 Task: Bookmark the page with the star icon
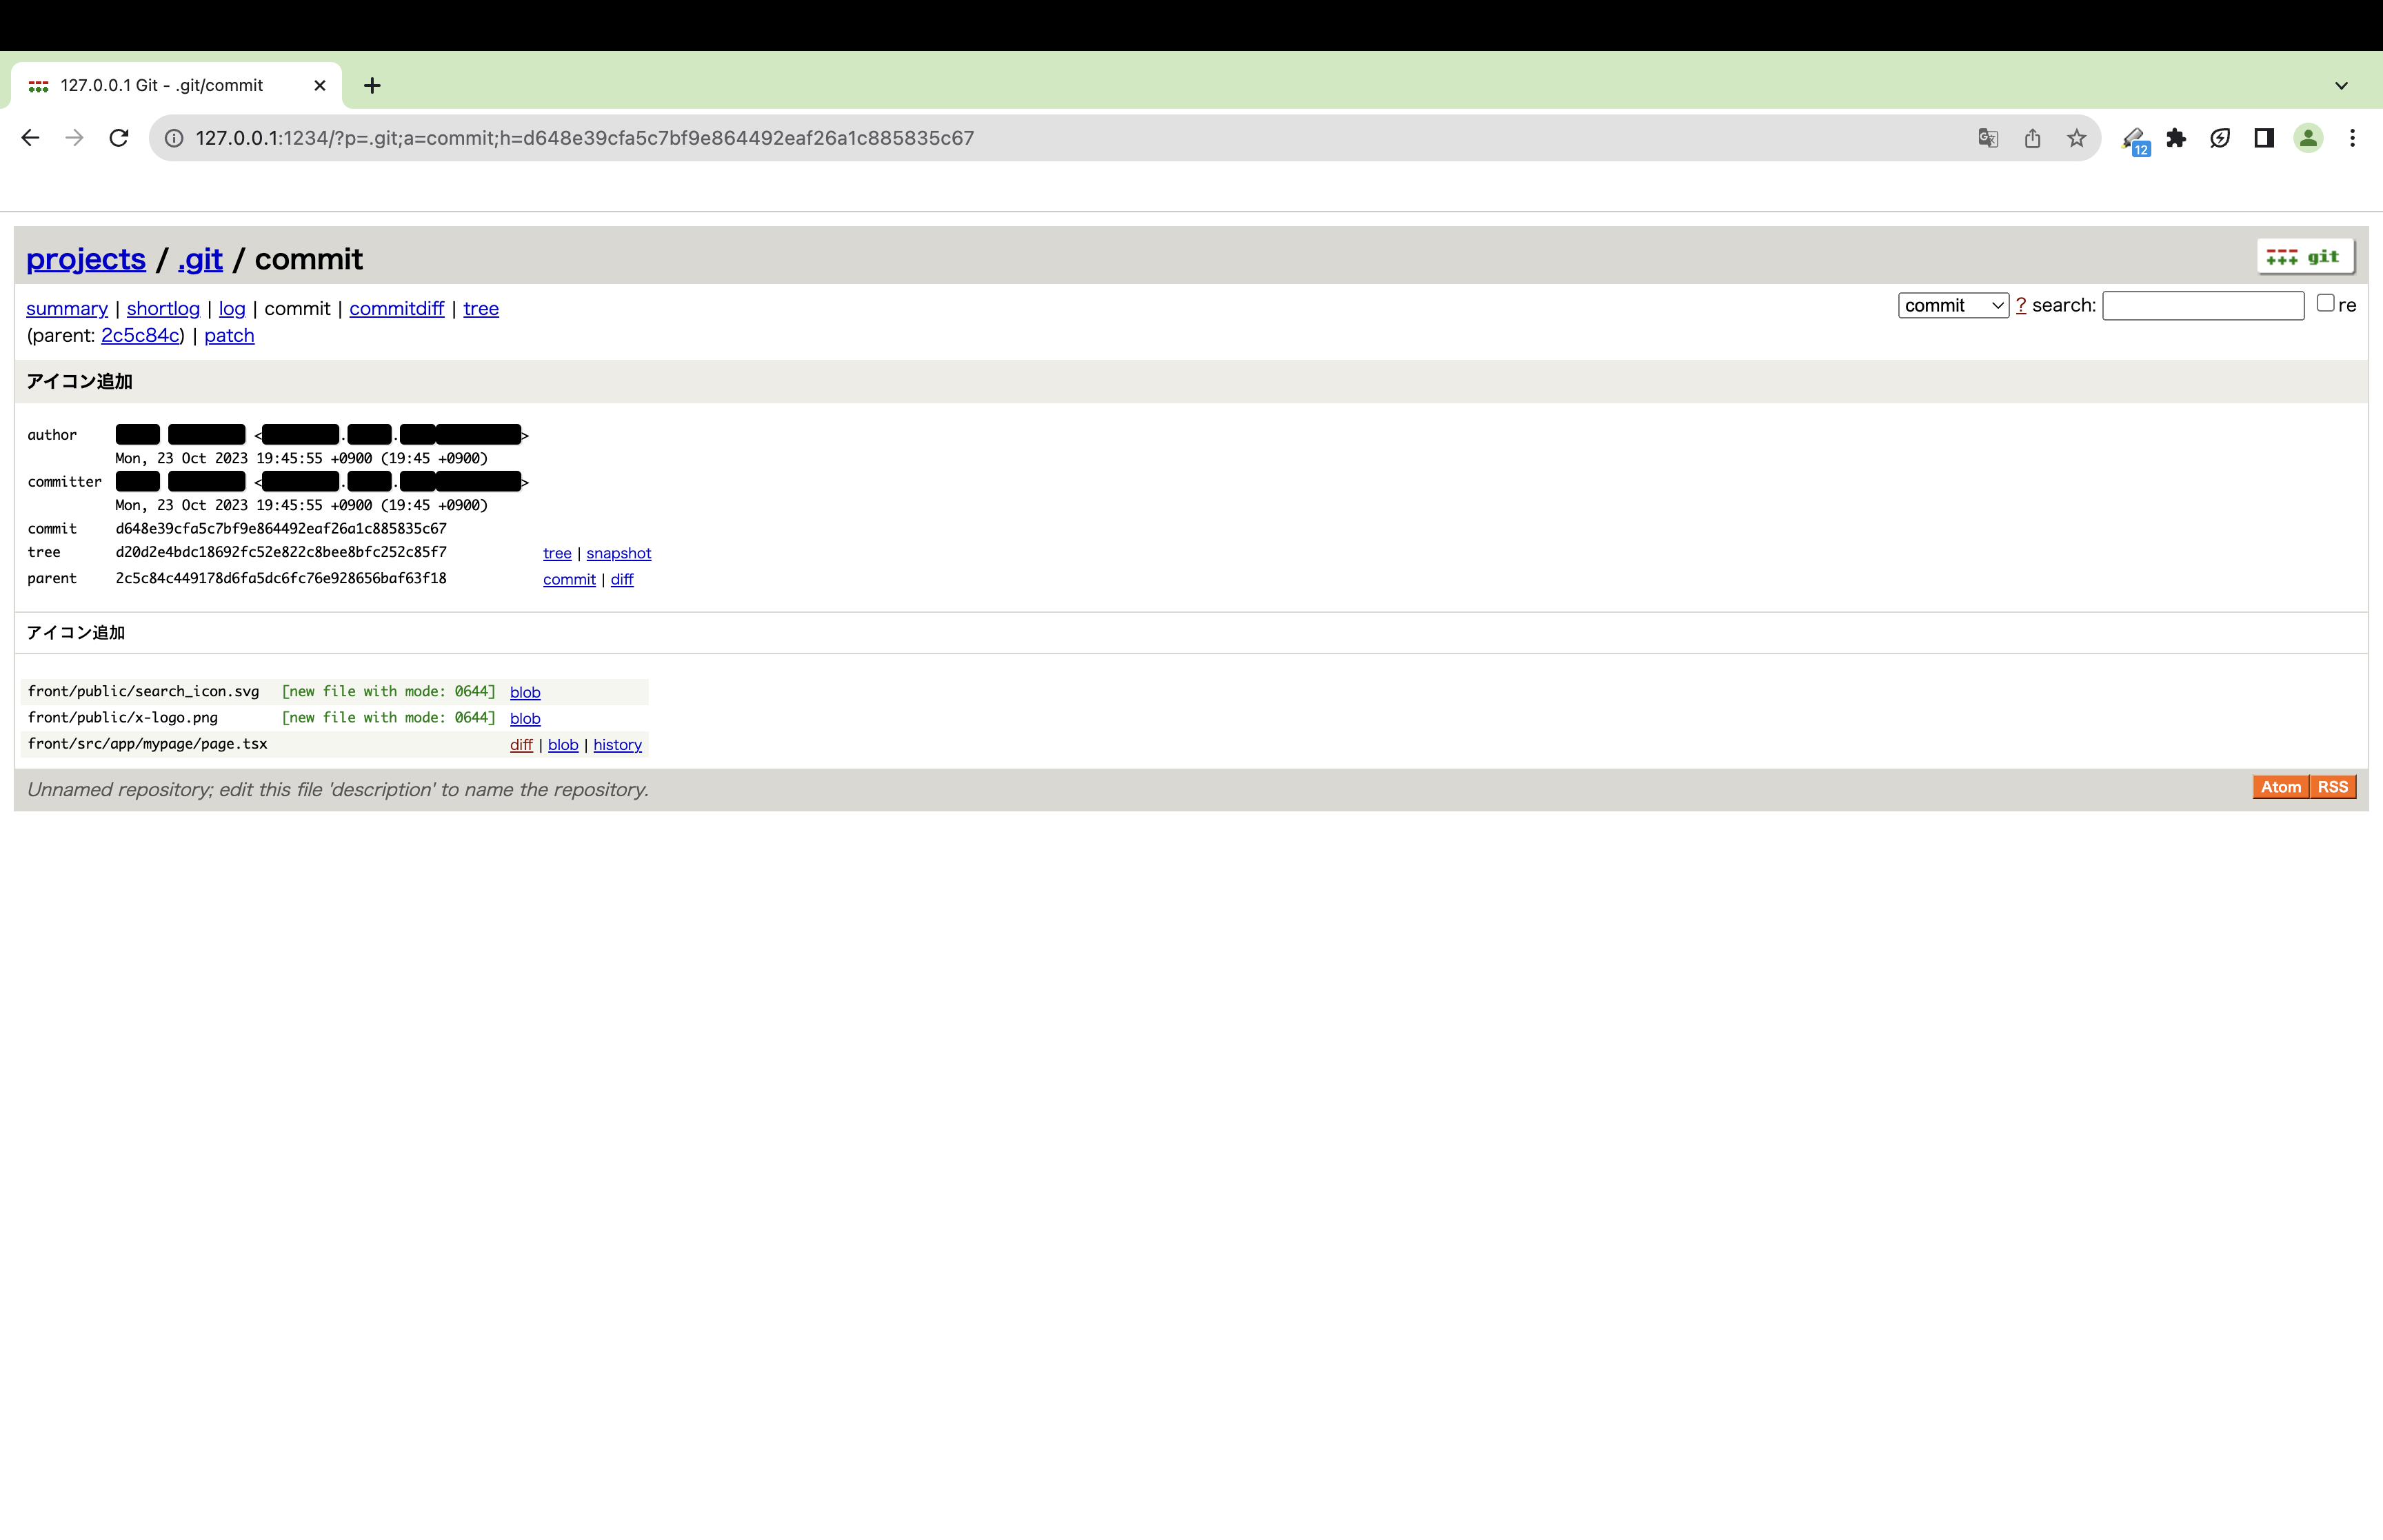pos(2076,138)
